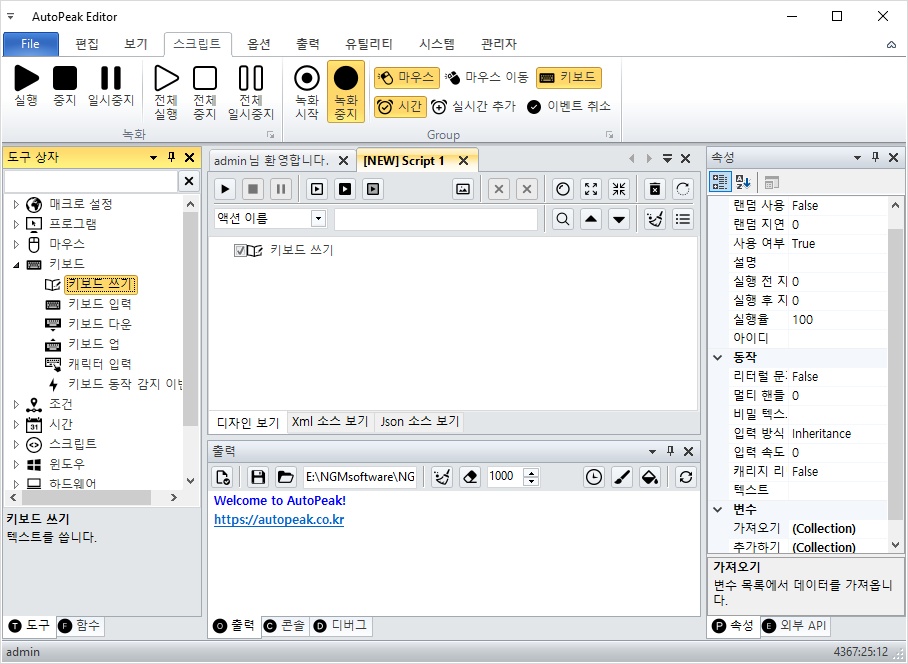Open the 액션 이름 dropdown
Viewport: 908px width, 664px height.
point(318,219)
